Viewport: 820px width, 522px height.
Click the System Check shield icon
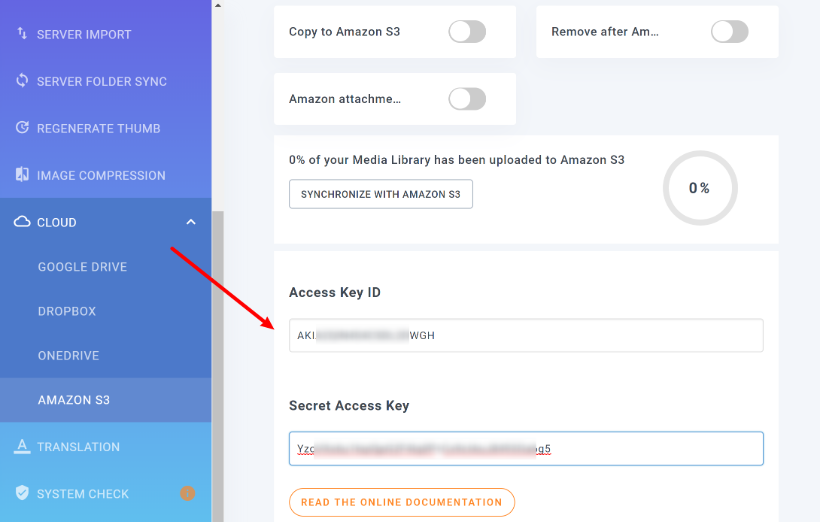pos(22,493)
